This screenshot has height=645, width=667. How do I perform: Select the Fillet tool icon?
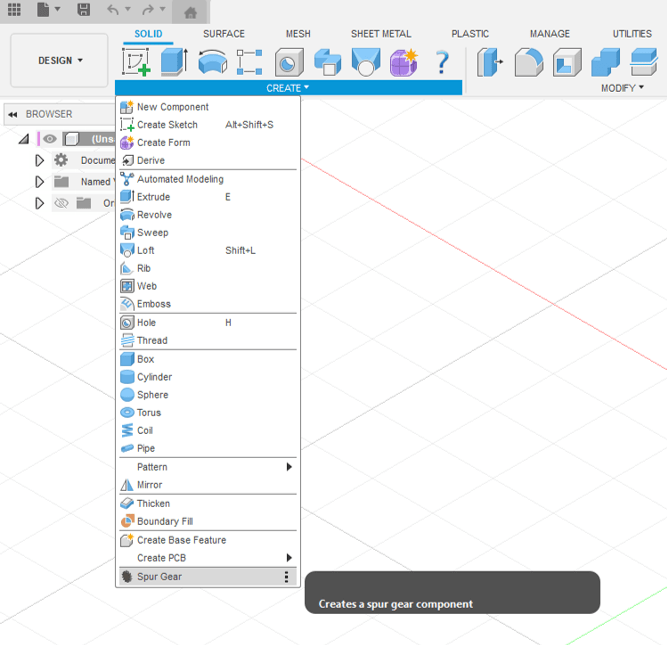tap(529, 62)
